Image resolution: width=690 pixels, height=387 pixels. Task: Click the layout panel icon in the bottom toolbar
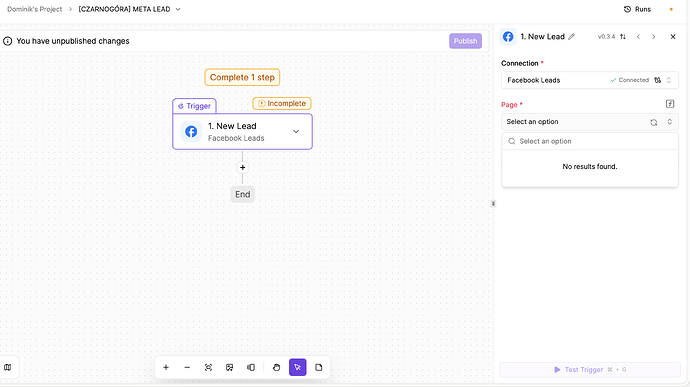251,367
